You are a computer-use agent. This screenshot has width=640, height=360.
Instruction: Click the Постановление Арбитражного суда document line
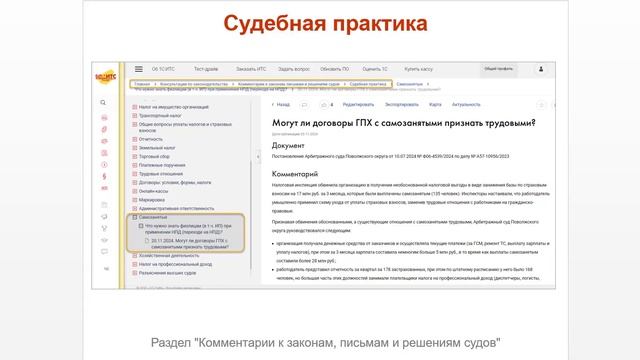tap(390, 156)
